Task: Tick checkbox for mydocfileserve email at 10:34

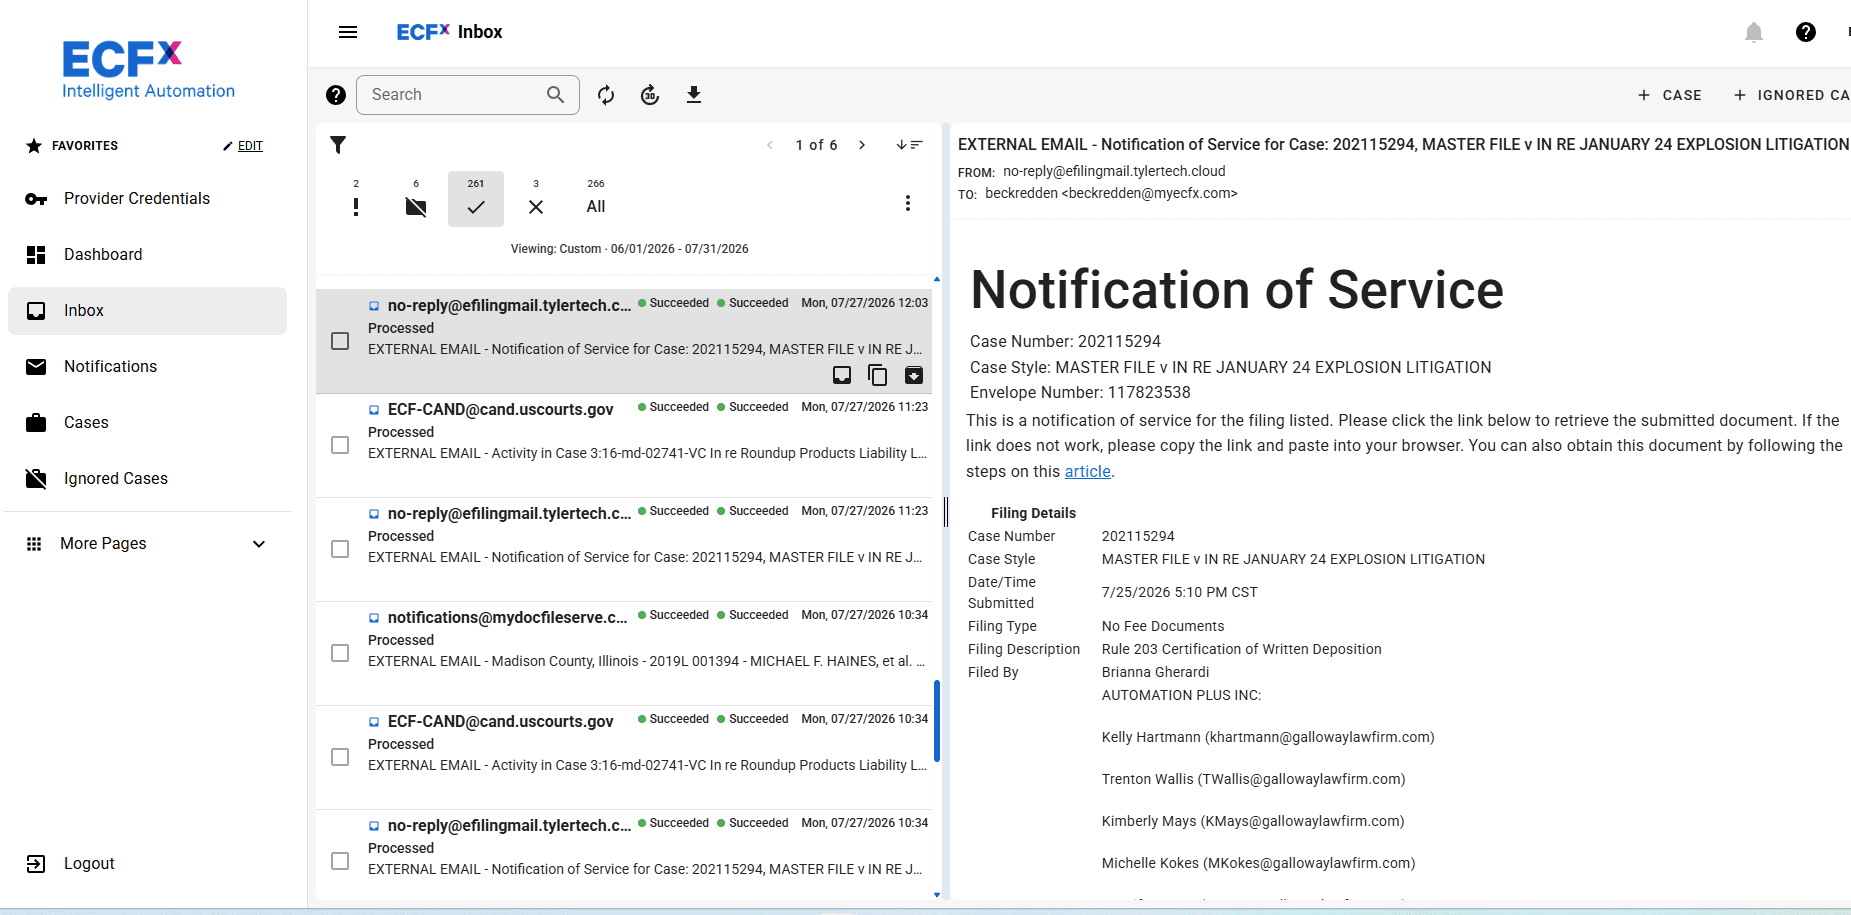Action: coord(340,654)
